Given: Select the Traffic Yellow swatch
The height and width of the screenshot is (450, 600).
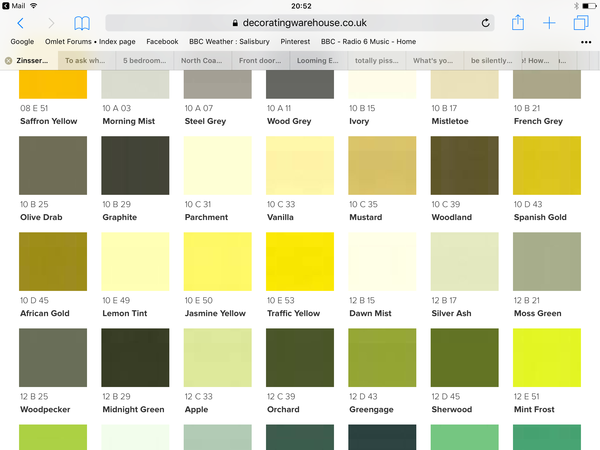Looking at the screenshot, I should [300, 261].
